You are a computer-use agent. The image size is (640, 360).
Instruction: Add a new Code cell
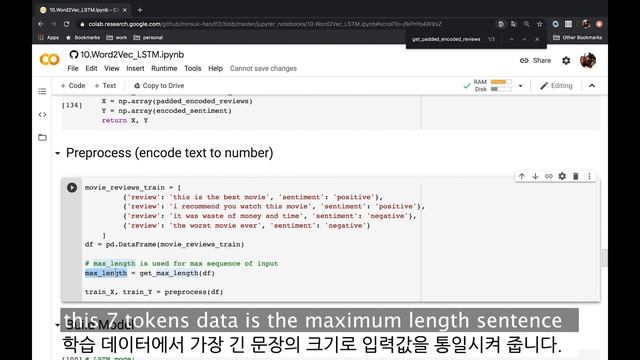click(73, 86)
